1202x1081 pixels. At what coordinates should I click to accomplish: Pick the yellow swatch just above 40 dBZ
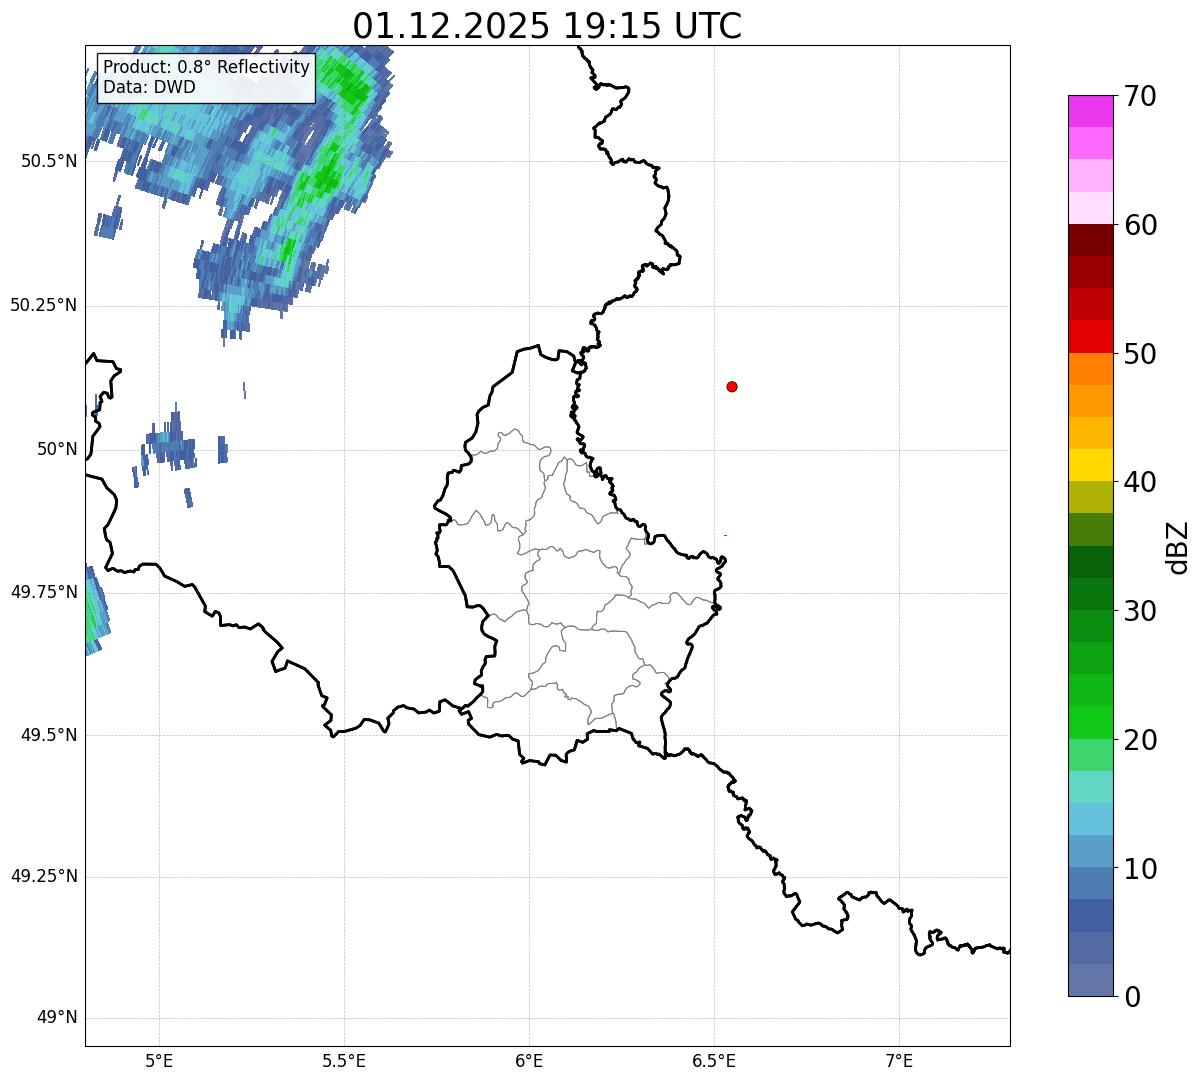[1091, 465]
